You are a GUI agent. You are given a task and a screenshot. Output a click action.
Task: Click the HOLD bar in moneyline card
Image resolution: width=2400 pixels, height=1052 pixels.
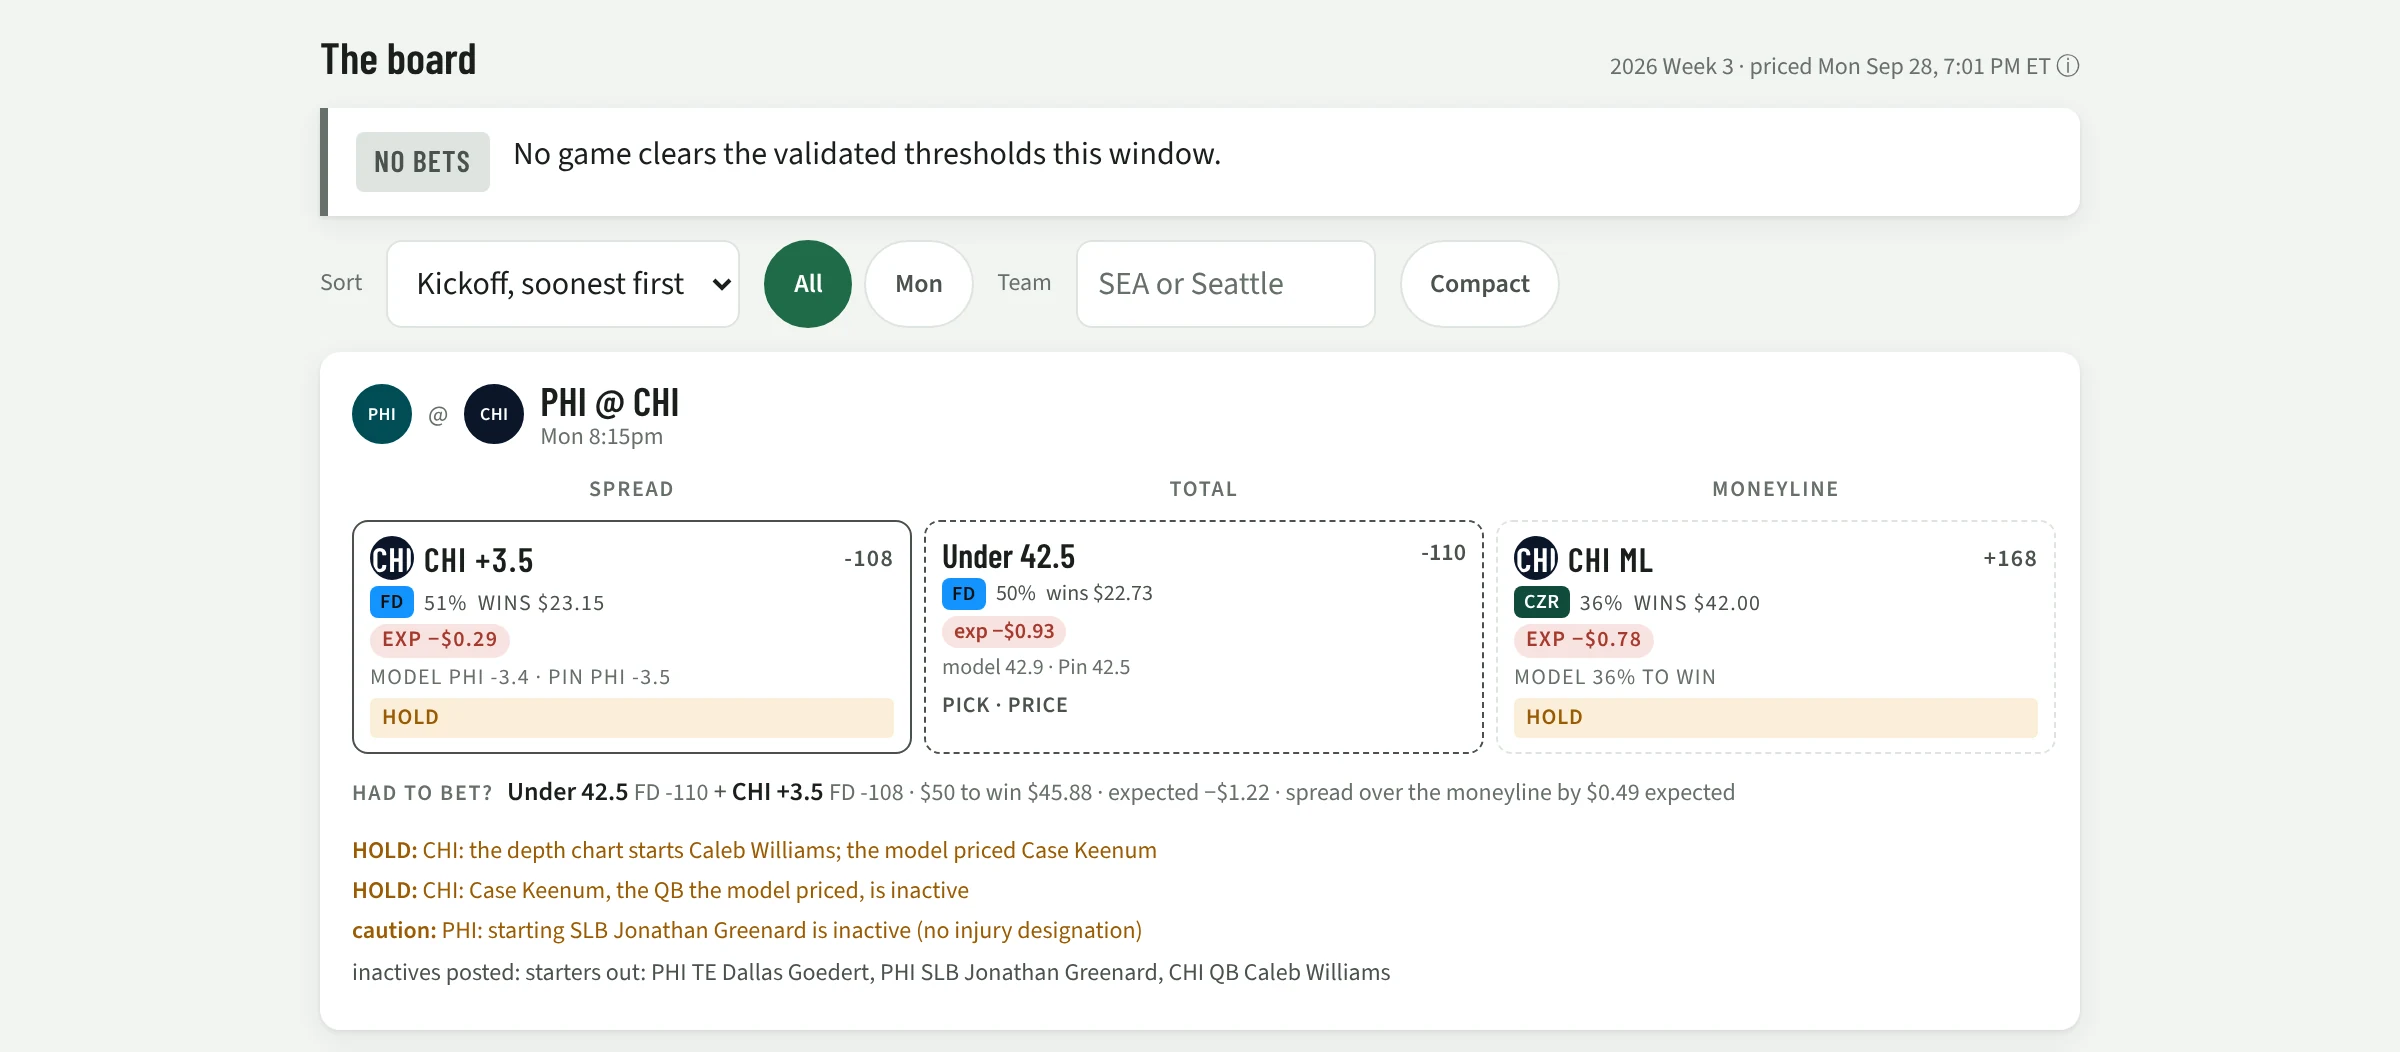(x=1776, y=718)
